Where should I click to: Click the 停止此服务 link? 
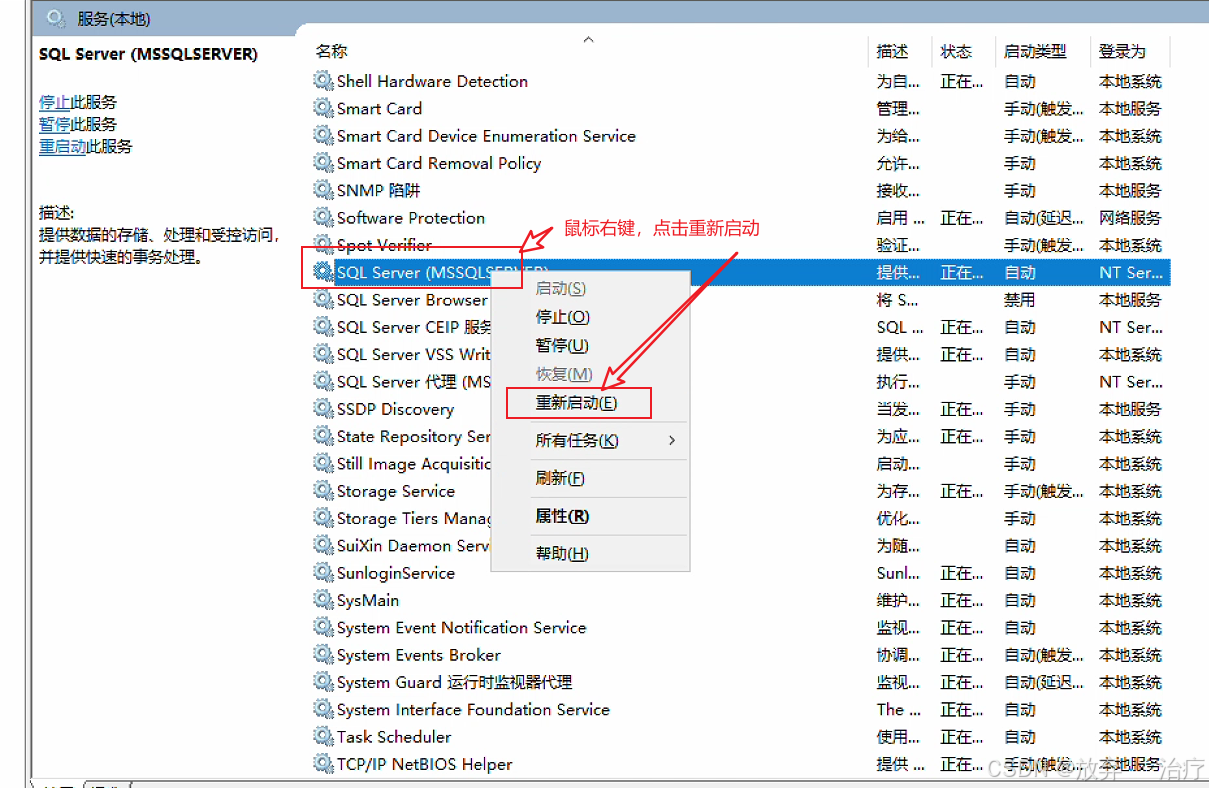point(52,102)
